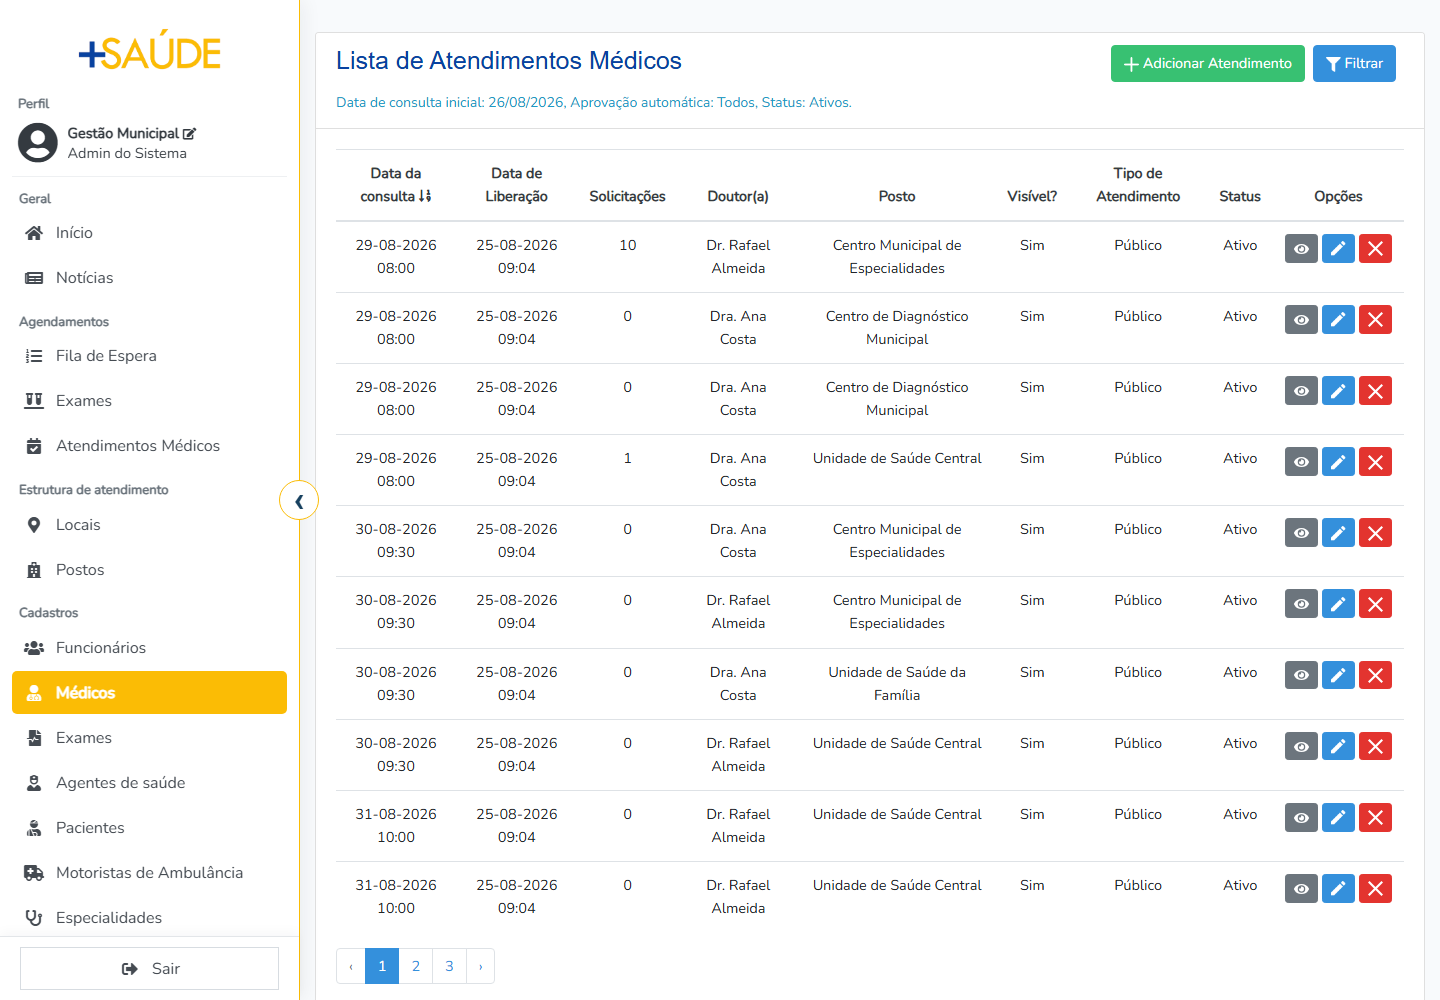Click the filter summary text link

(x=594, y=102)
